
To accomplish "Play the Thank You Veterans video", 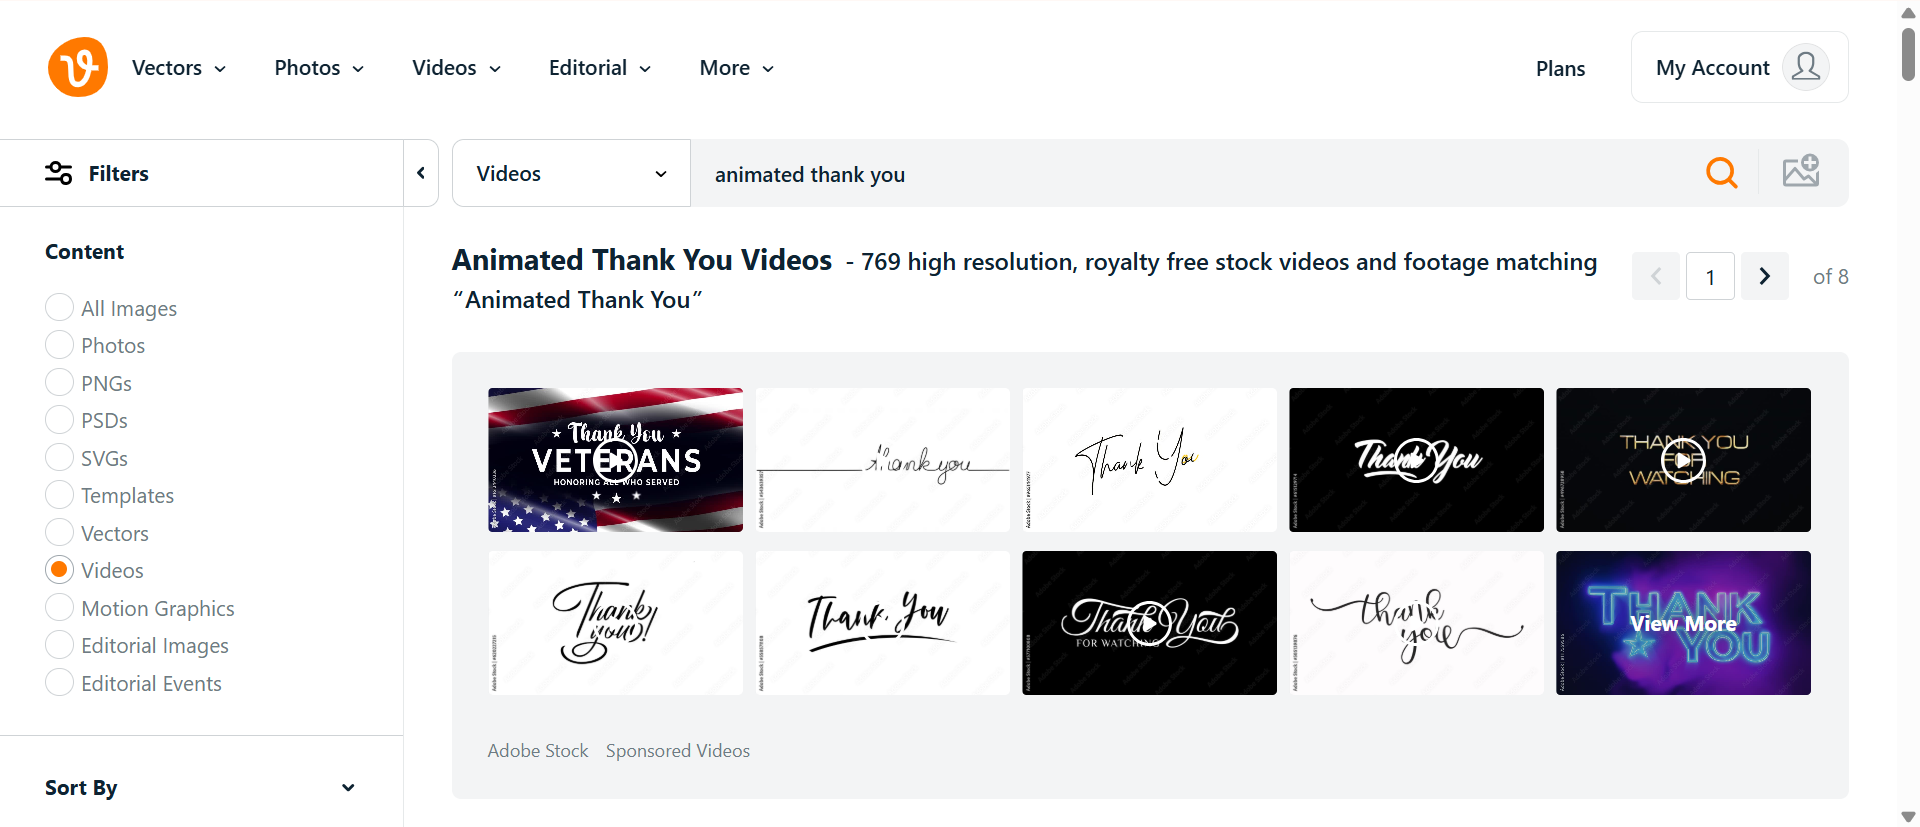I will (x=615, y=460).
